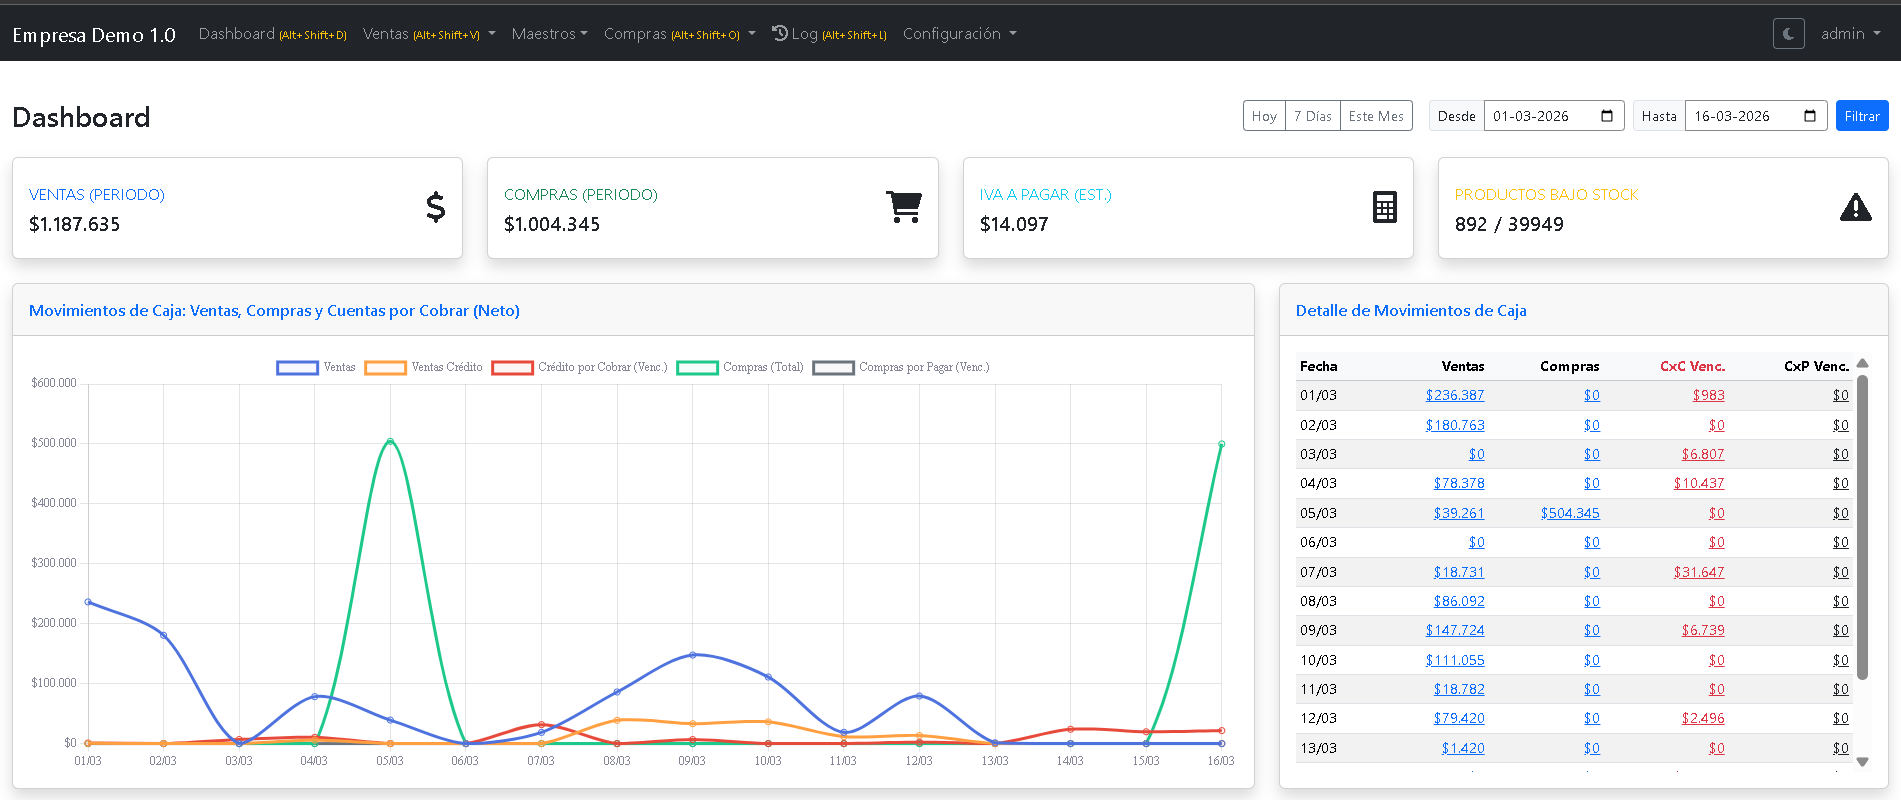Open Ventas $236.387 for 01/03

(x=1455, y=395)
